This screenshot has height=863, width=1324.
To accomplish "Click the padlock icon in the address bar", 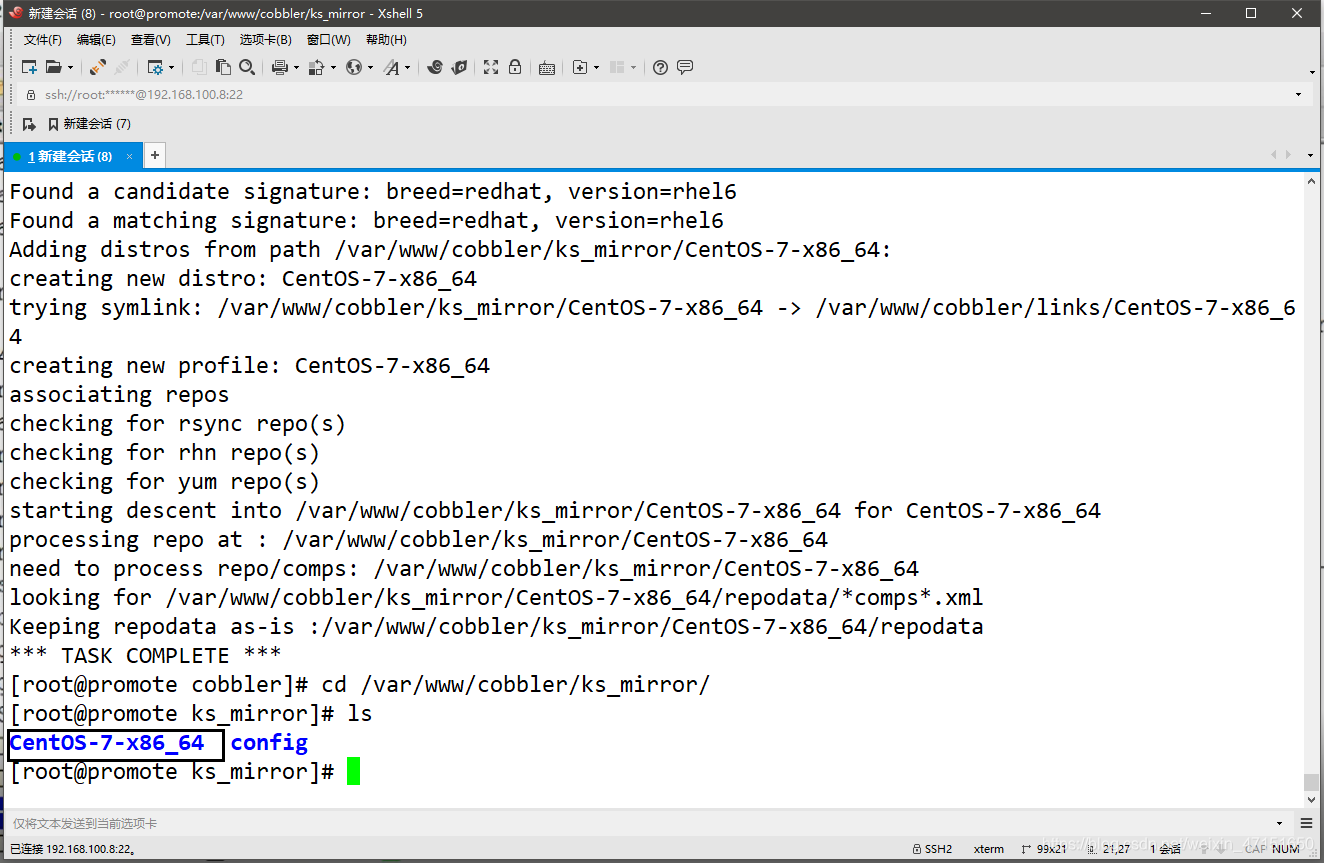I will pos(30,95).
